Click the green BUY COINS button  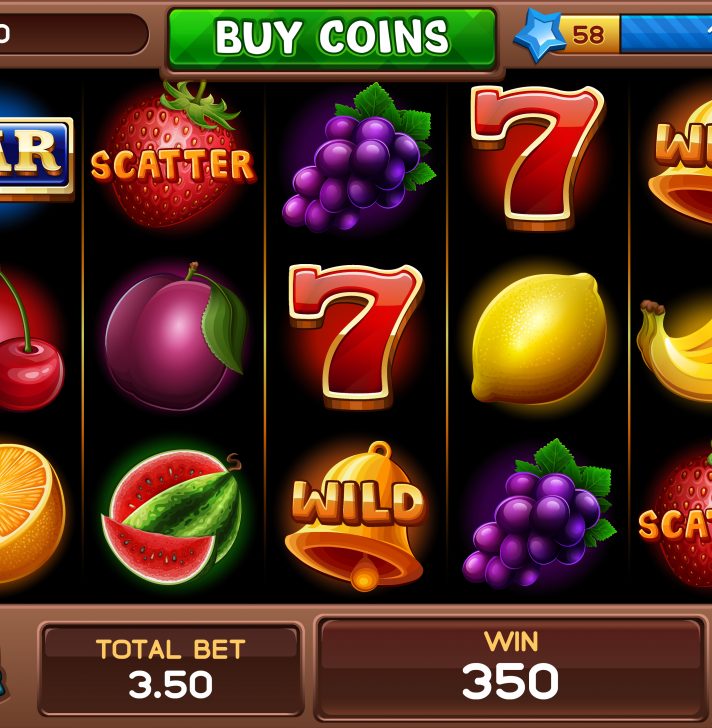tap(332, 39)
